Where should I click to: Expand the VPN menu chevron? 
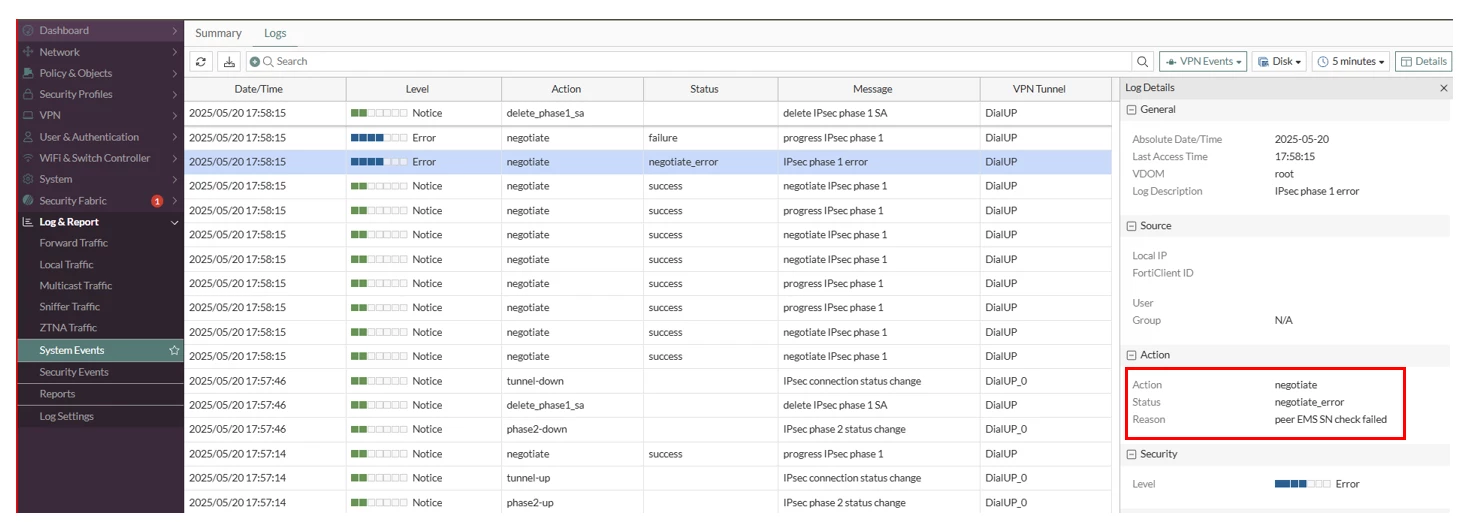(x=175, y=116)
